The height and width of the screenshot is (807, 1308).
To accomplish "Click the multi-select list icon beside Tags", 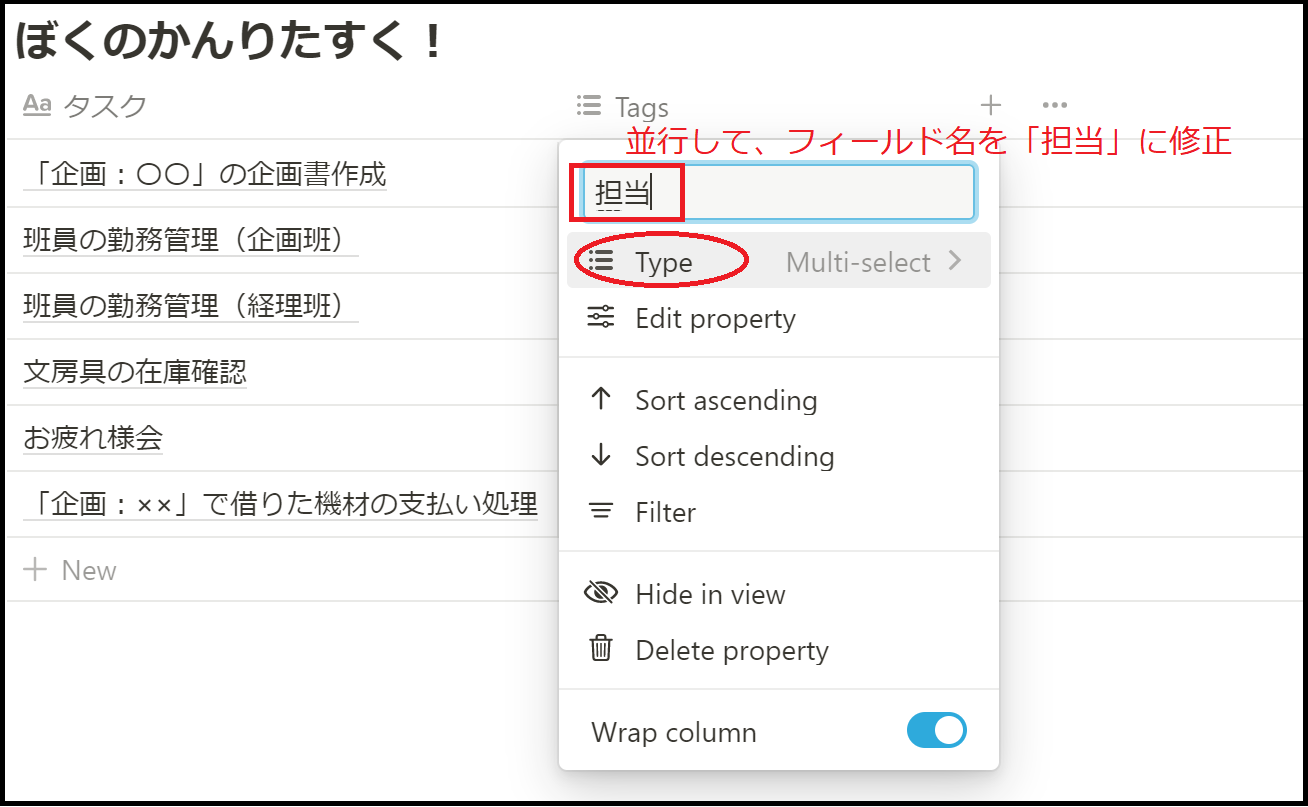I will 589,105.
